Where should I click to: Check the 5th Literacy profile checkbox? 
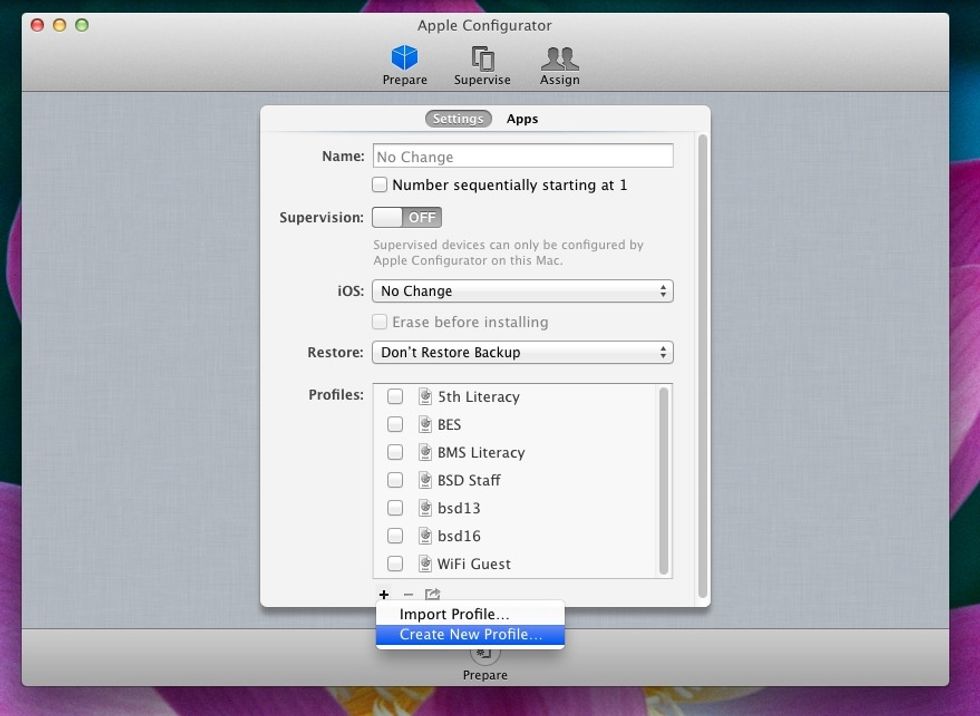pyautogui.click(x=395, y=397)
